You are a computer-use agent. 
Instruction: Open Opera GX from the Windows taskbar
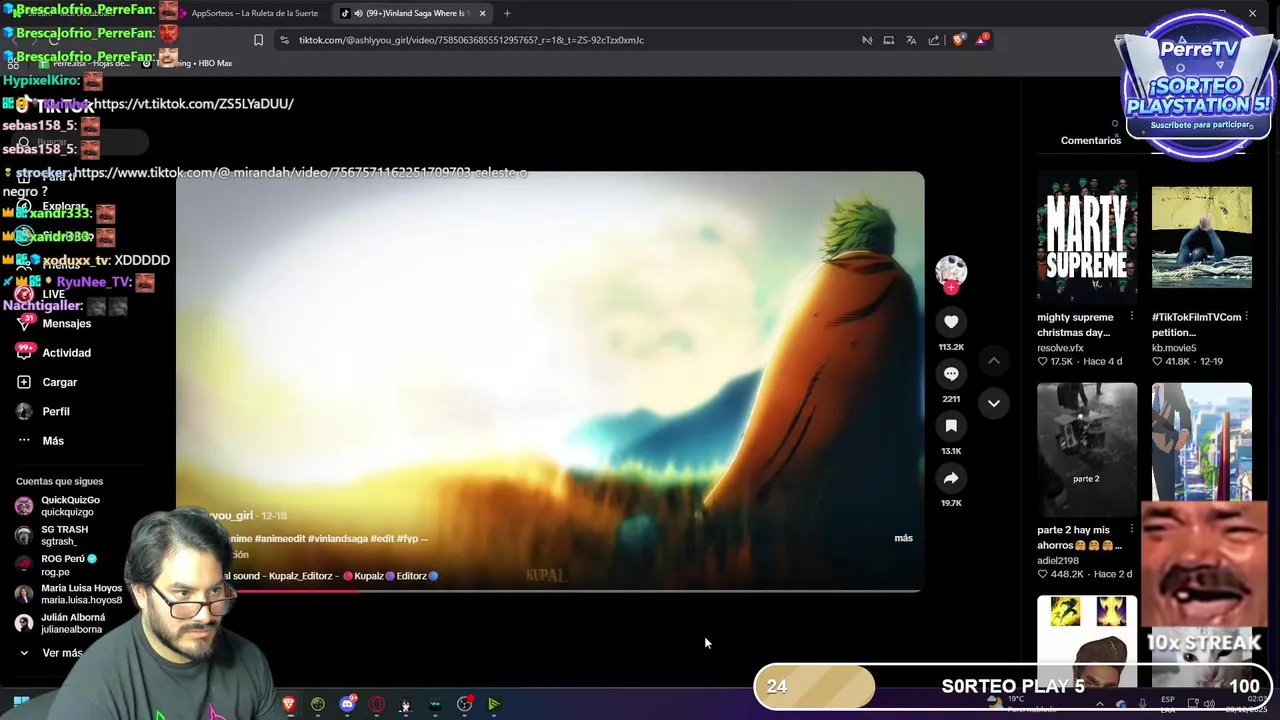point(377,704)
